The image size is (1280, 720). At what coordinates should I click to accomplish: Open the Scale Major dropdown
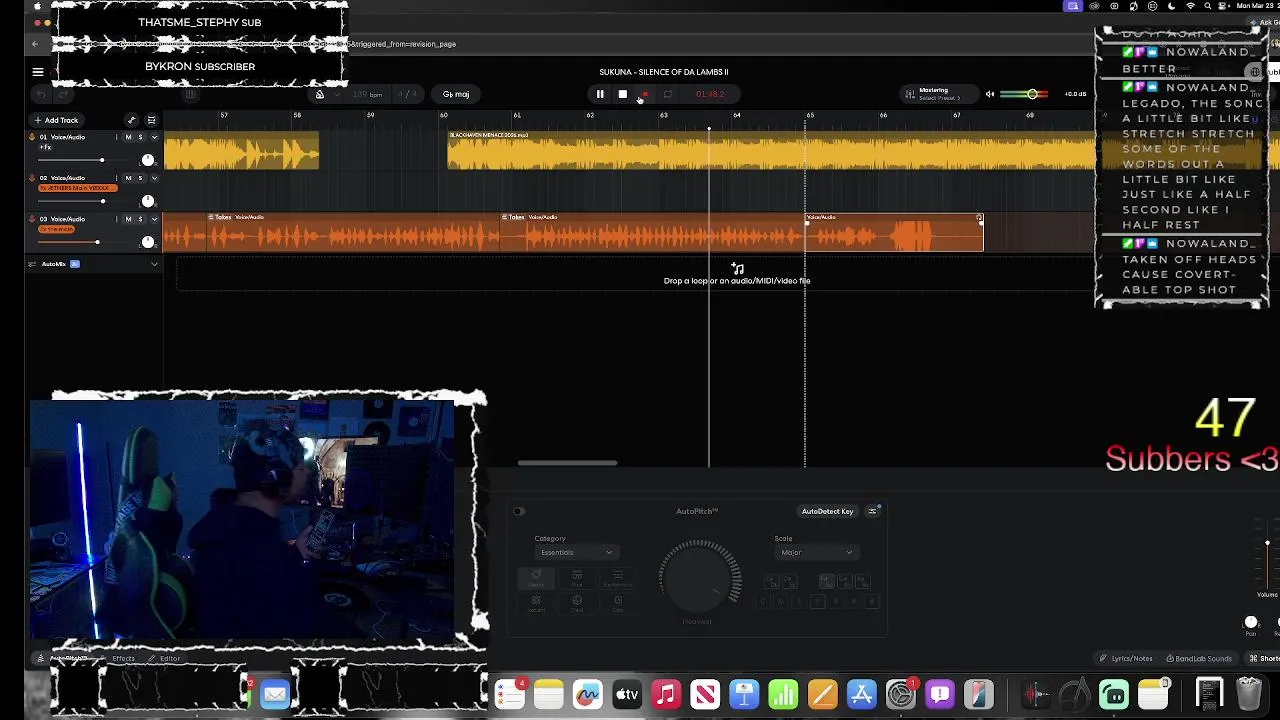coord(816,552)
